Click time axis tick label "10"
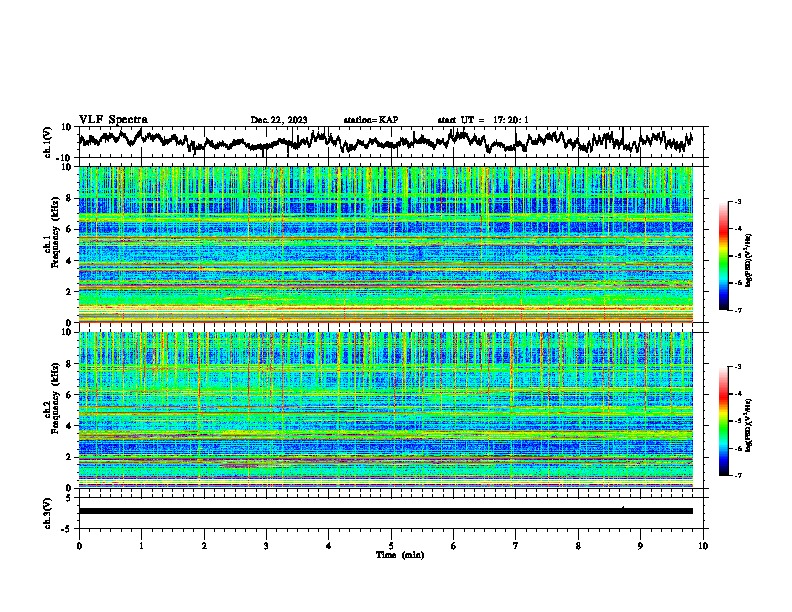792x612 pixels. (703, 546)
